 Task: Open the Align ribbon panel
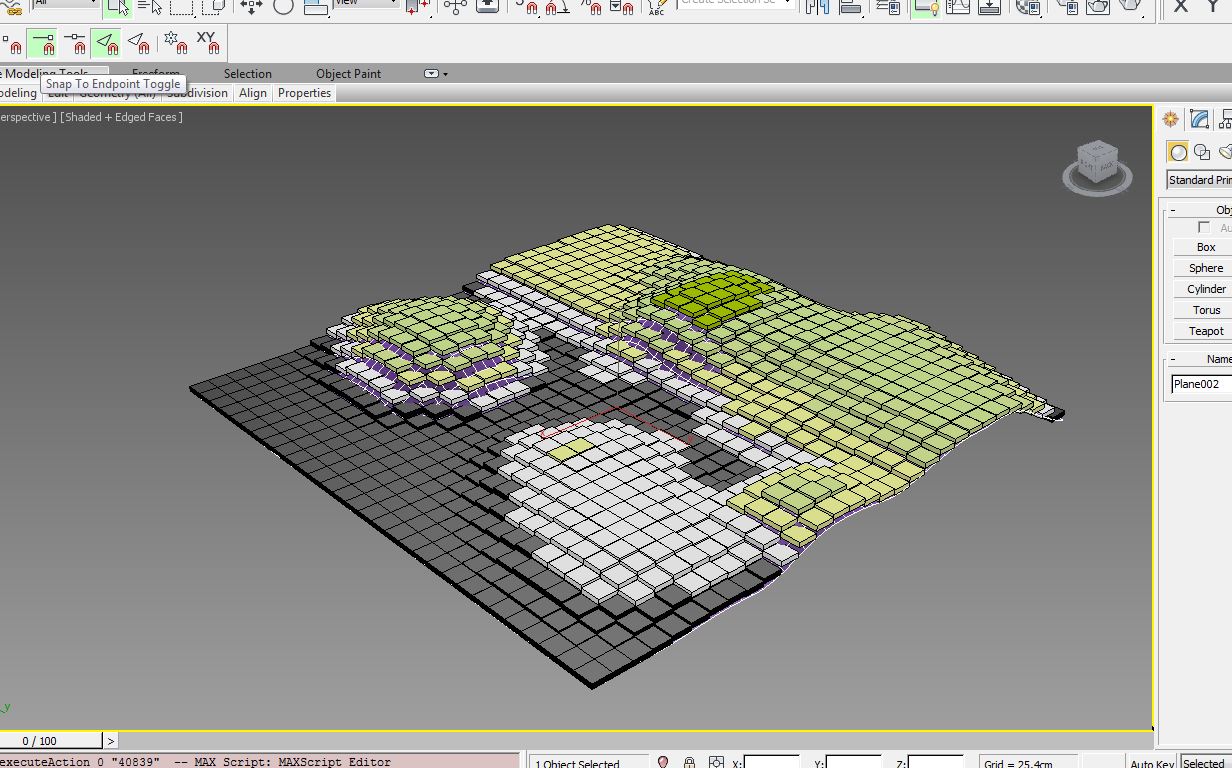tap(253, 93)
